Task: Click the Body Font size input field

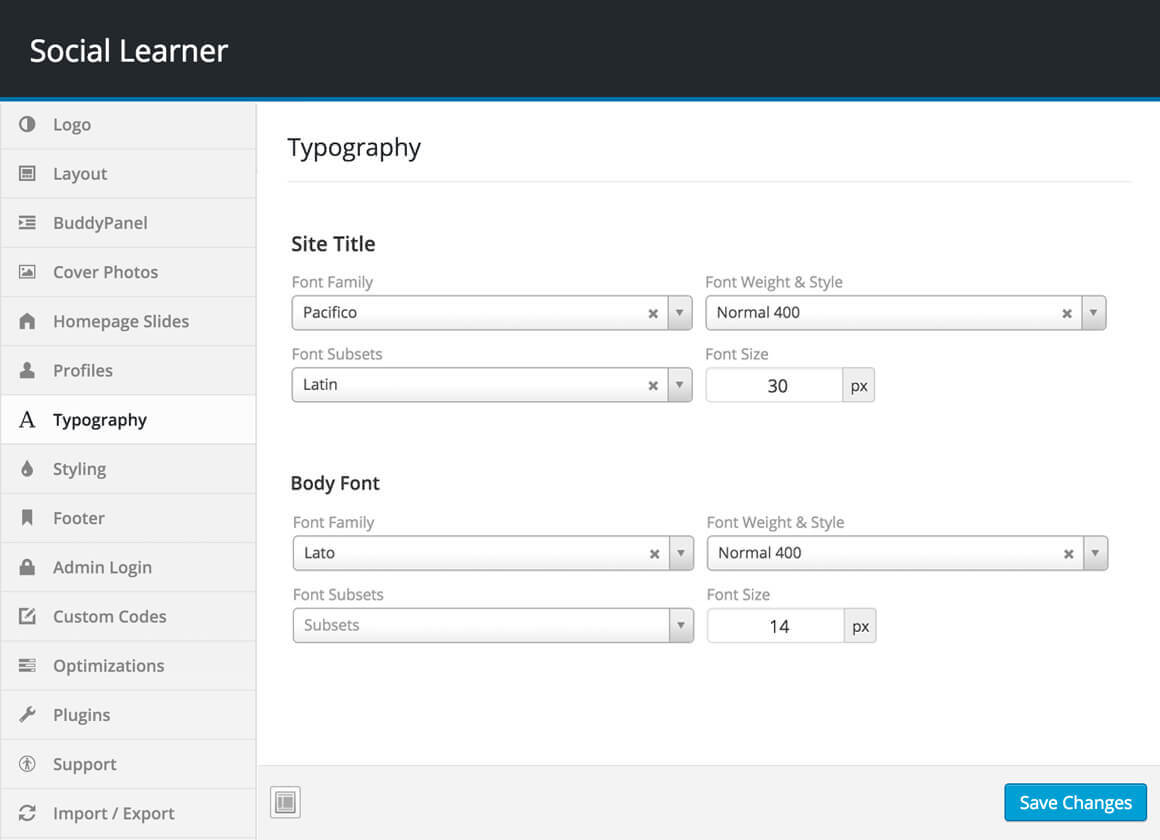Action: point(776,626)
